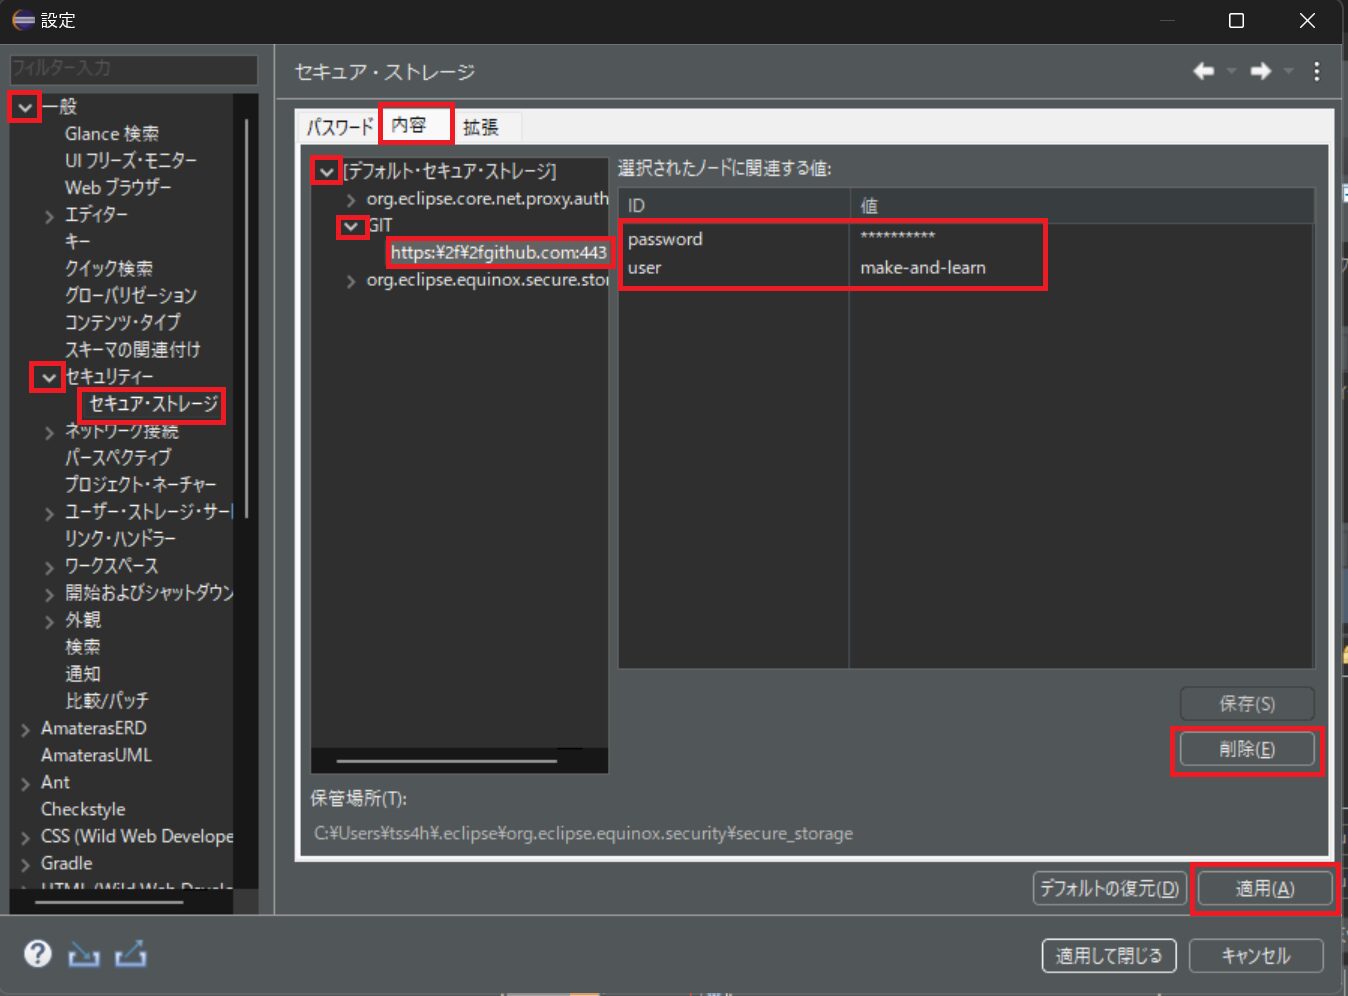Expand the AmaterasERD tree node

(25, 729)
